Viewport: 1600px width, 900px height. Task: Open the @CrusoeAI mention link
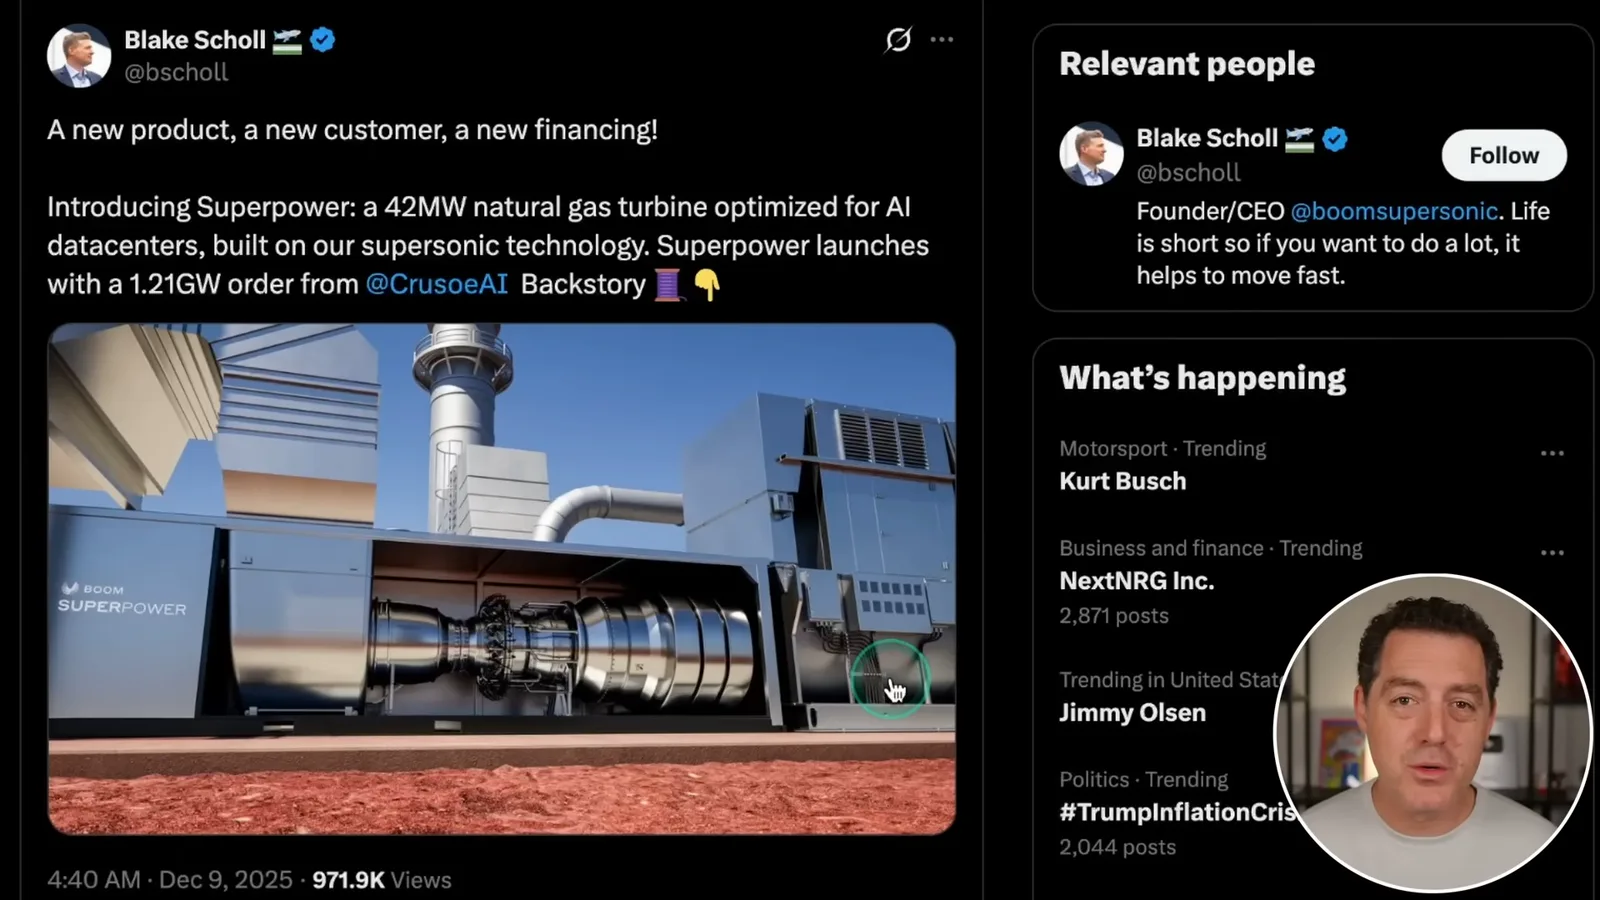point(437,284)
